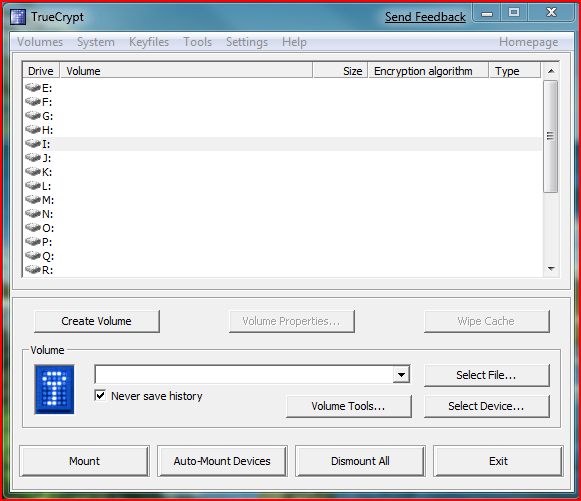
Task: Open the Tools menu
Action: coord(197,42)
